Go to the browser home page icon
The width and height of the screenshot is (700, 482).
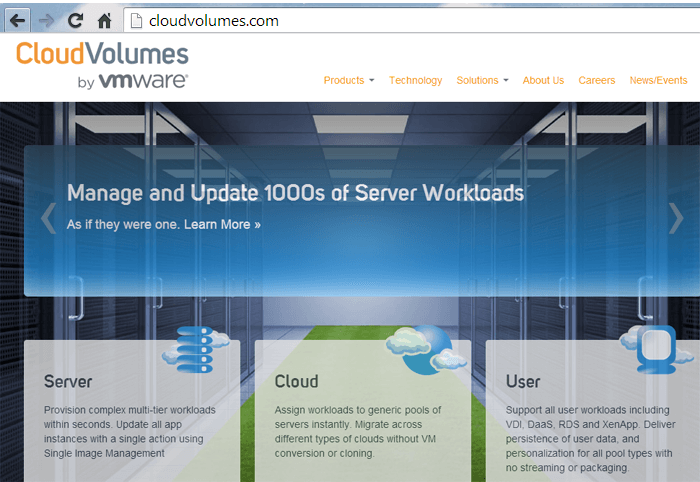coord(104,21)
